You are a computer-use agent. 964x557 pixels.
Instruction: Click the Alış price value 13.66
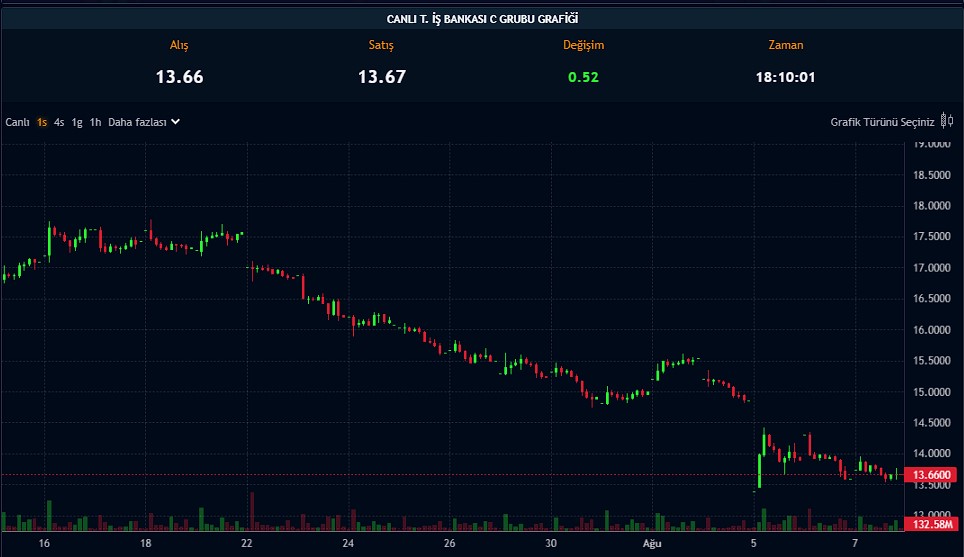click(179, 77)
